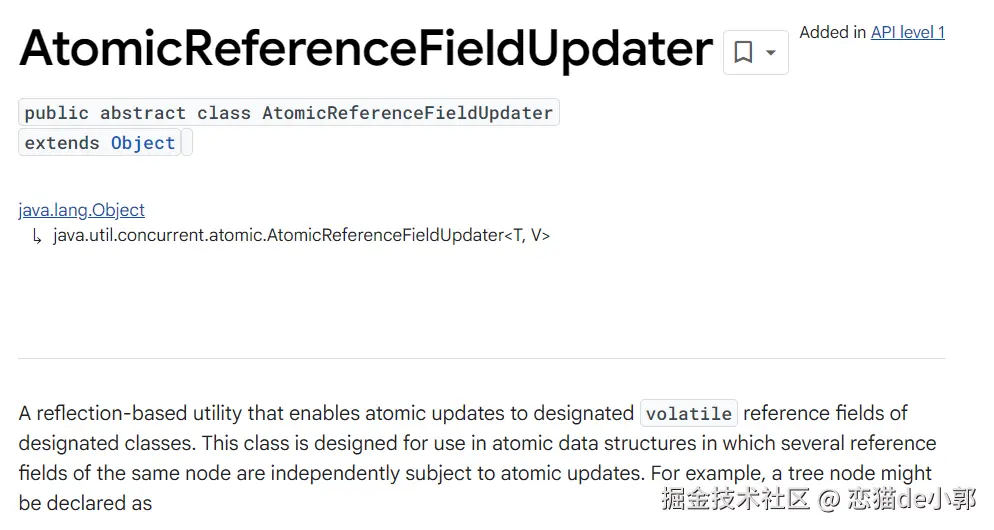Click the horizontal divider above the description
994x530 pixels.
coord(481,358)
